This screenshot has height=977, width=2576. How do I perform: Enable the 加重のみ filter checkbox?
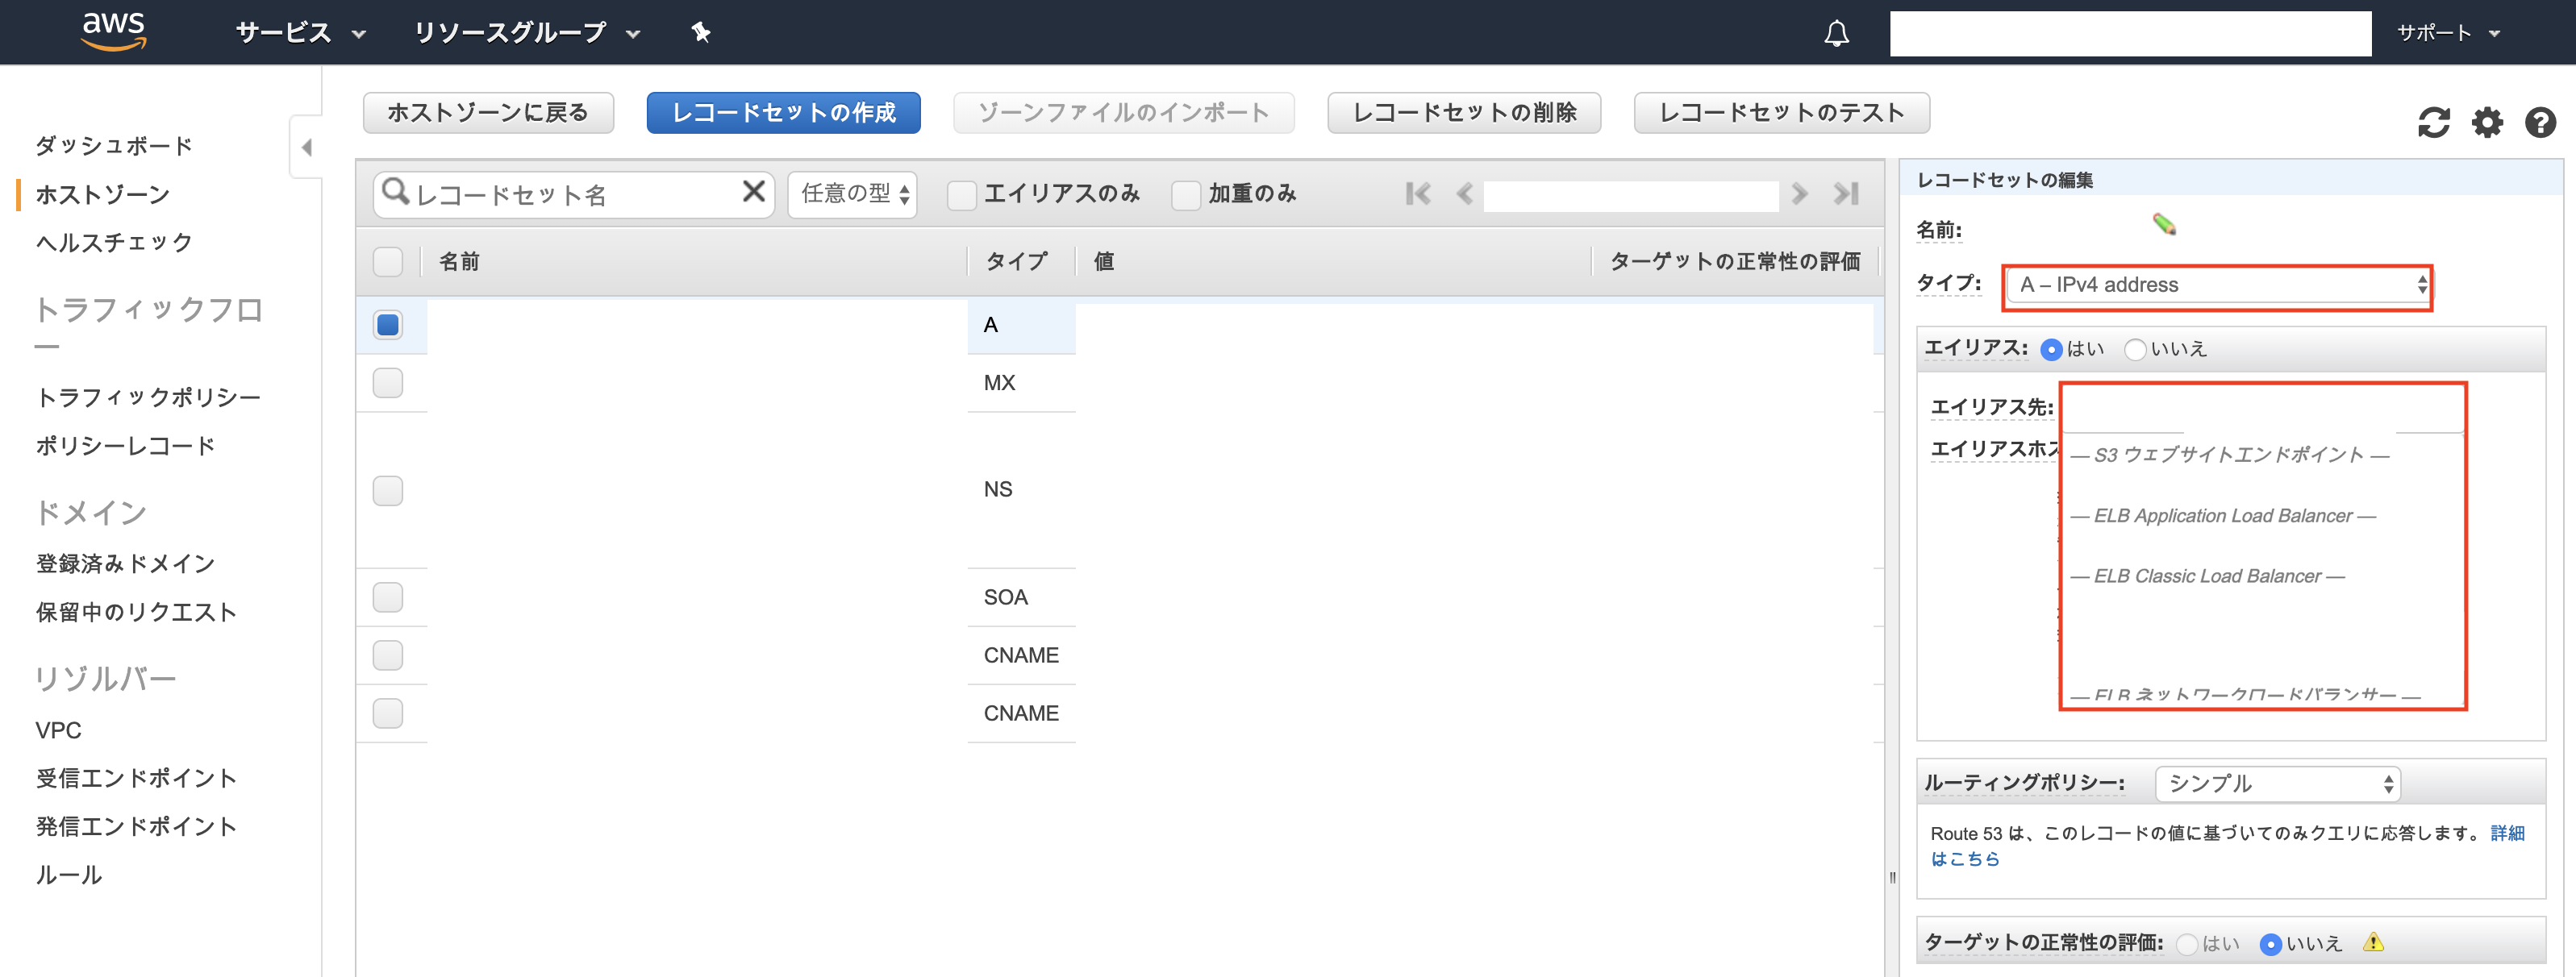[1186, 194]
